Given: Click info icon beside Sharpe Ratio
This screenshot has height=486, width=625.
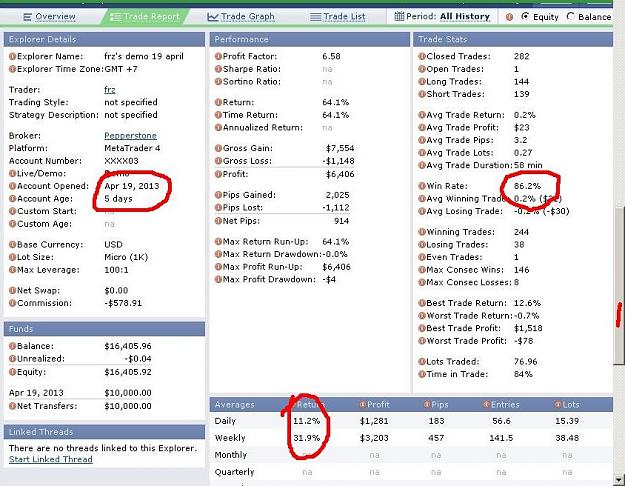Looking at the screenshot, I should pos(218,69).
